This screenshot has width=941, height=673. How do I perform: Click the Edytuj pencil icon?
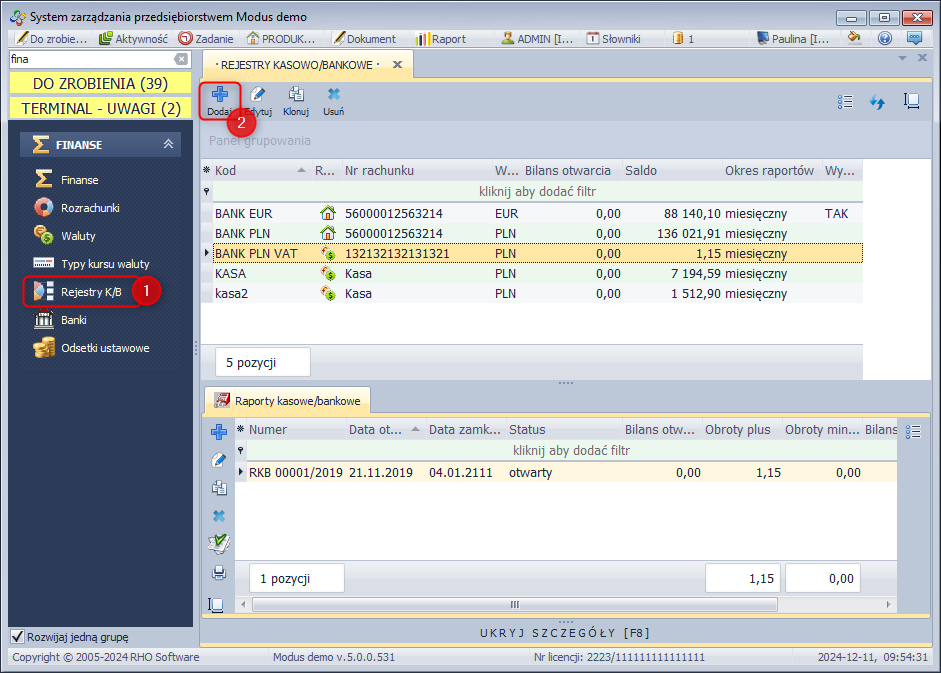[258, 95]
